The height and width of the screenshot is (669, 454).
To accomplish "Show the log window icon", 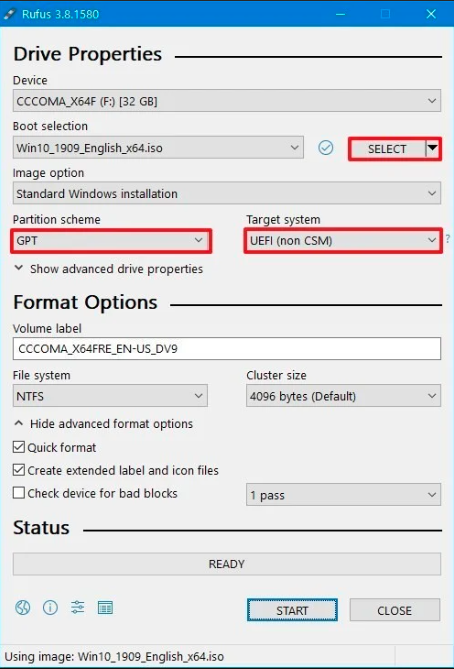I will (x=105, y=607).
